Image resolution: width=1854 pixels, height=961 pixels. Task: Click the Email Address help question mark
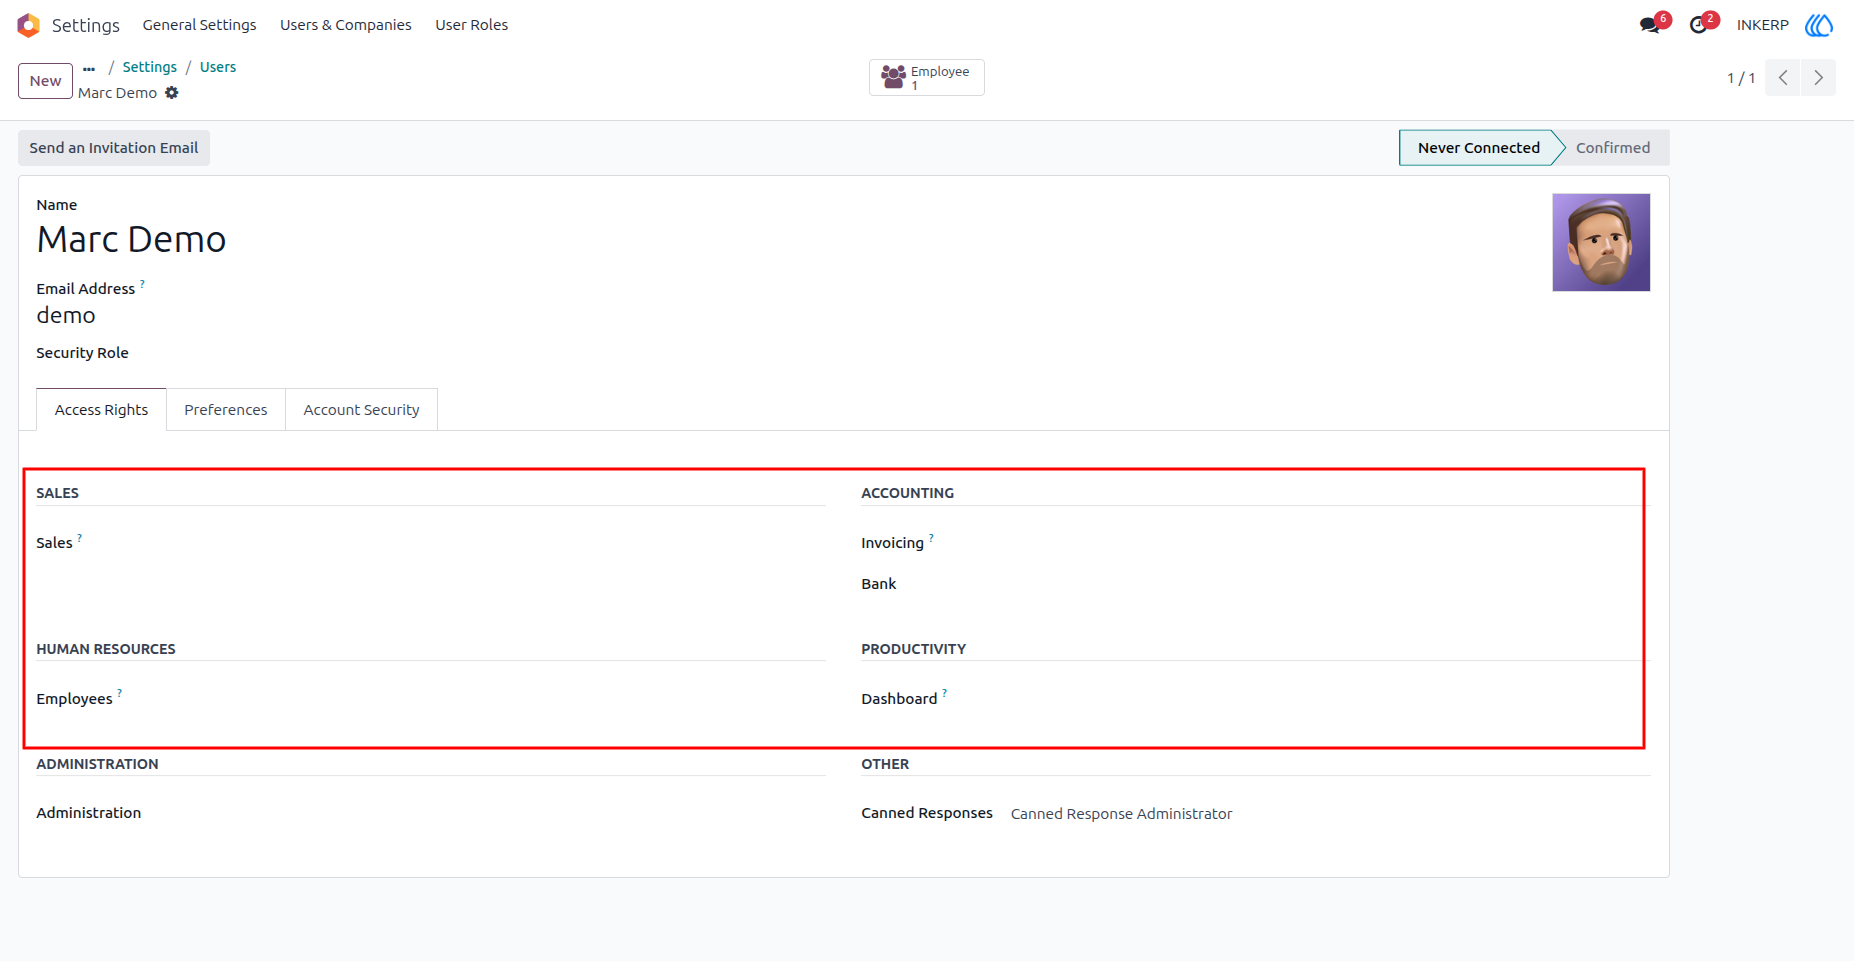tap(142, 284)
